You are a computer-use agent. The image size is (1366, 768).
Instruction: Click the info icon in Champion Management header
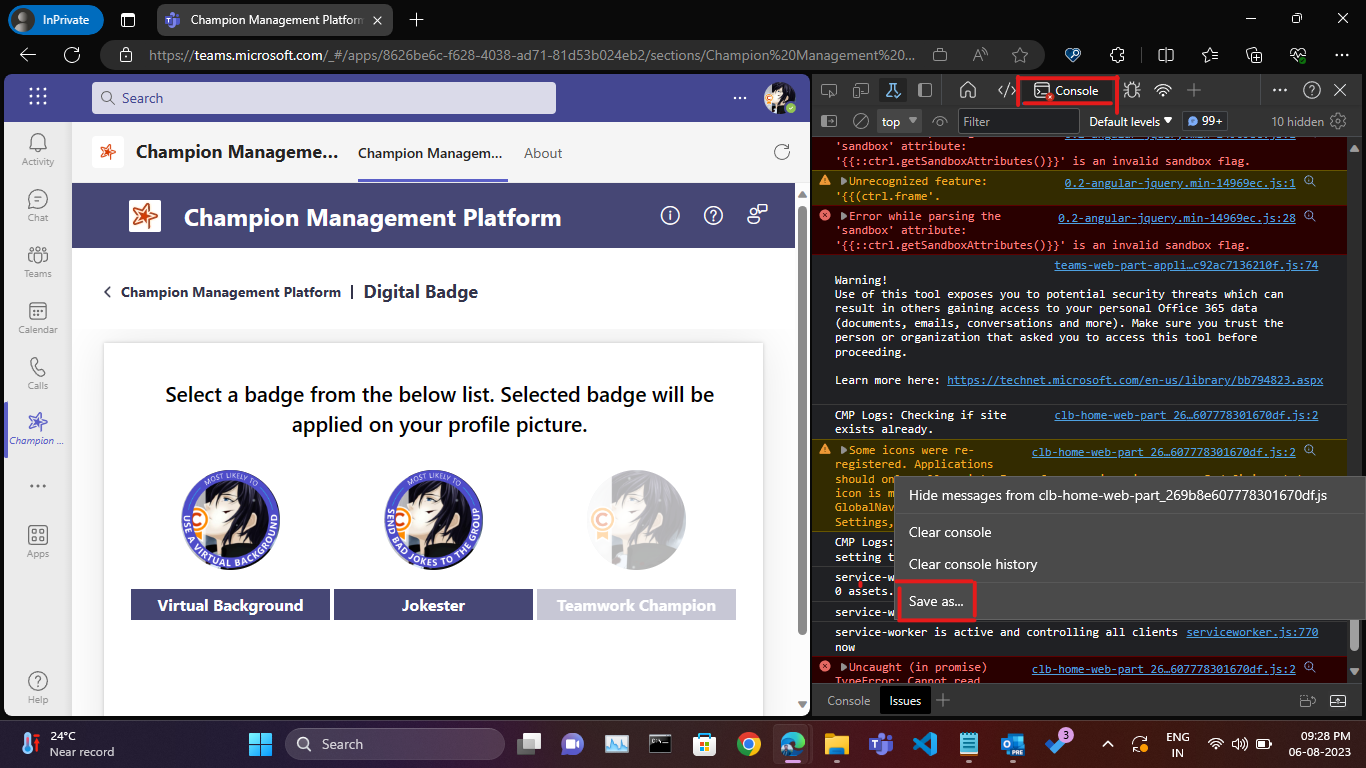pos(670,215)
